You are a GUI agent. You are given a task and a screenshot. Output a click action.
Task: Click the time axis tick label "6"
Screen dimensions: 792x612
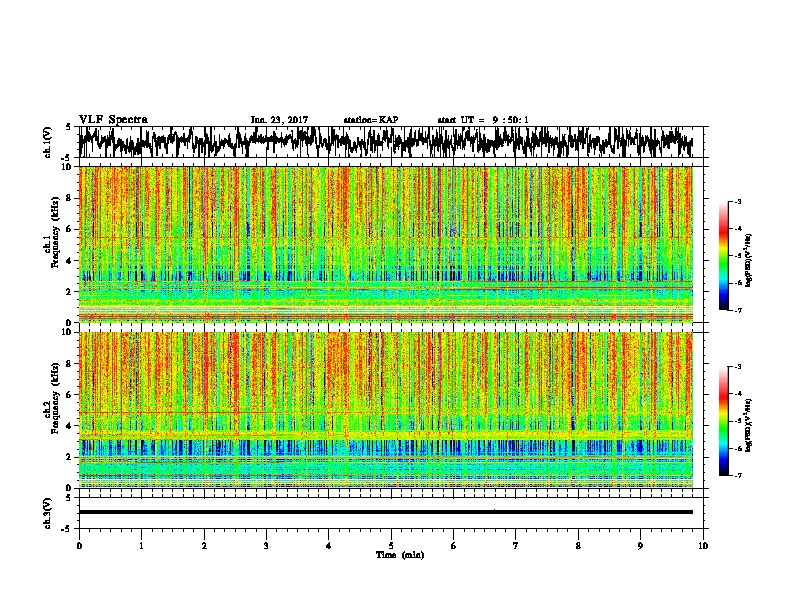pos(454,546)
